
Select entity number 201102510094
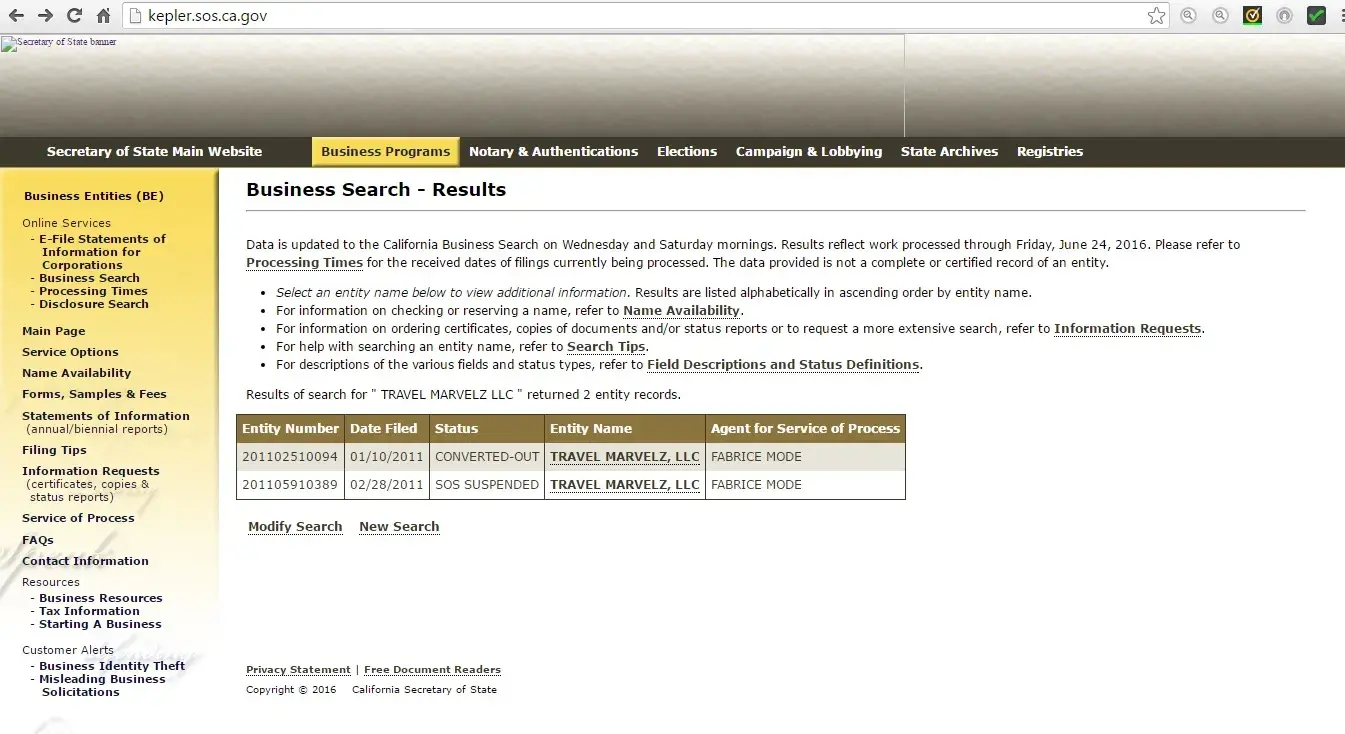pos(290,457)
